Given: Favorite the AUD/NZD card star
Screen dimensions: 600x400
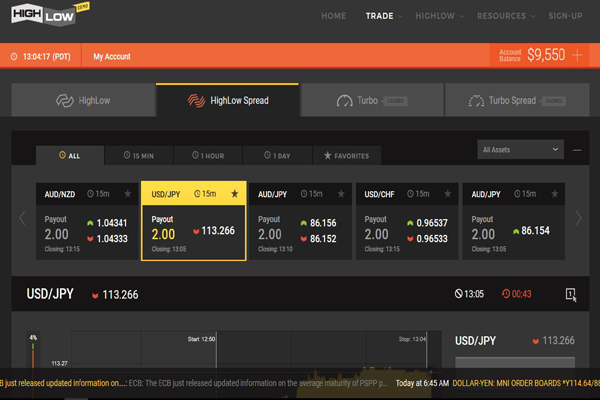Looking at the screenshot, I should [x=128, y=194].
